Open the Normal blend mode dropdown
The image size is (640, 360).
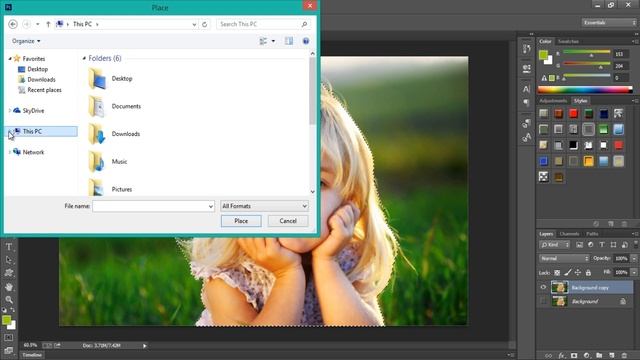click(564, 258)
